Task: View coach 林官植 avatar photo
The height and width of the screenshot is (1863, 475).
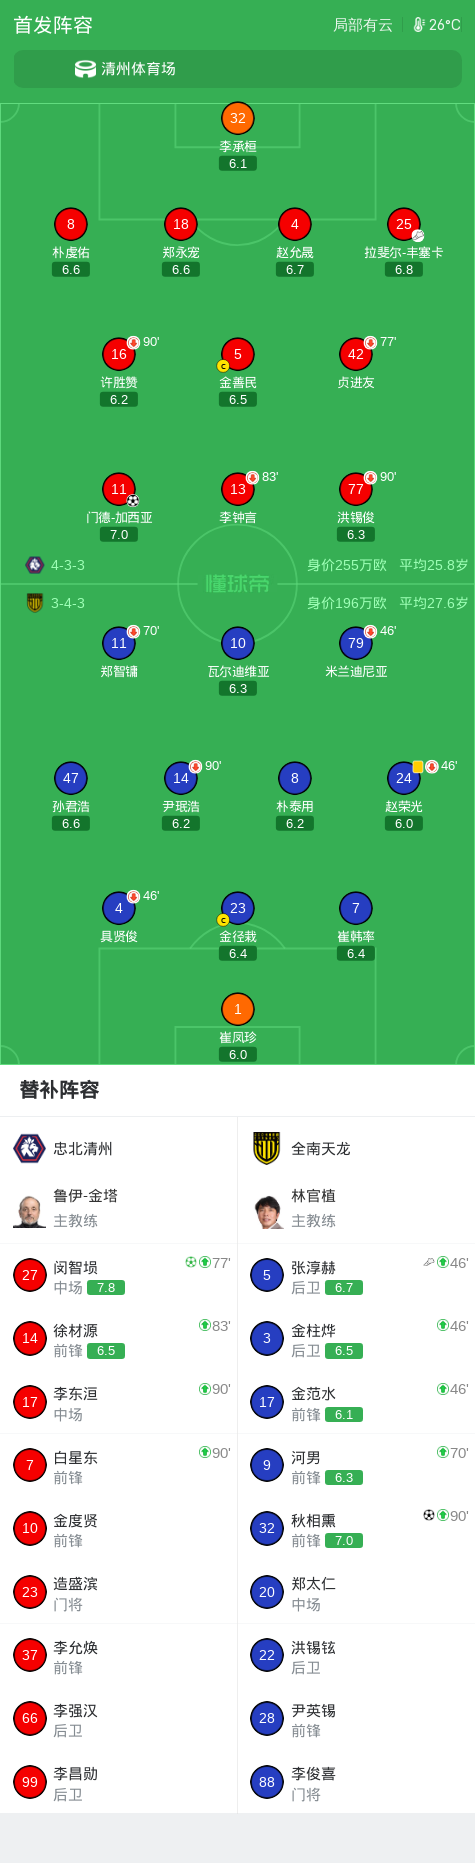Action: (267, 1209)
